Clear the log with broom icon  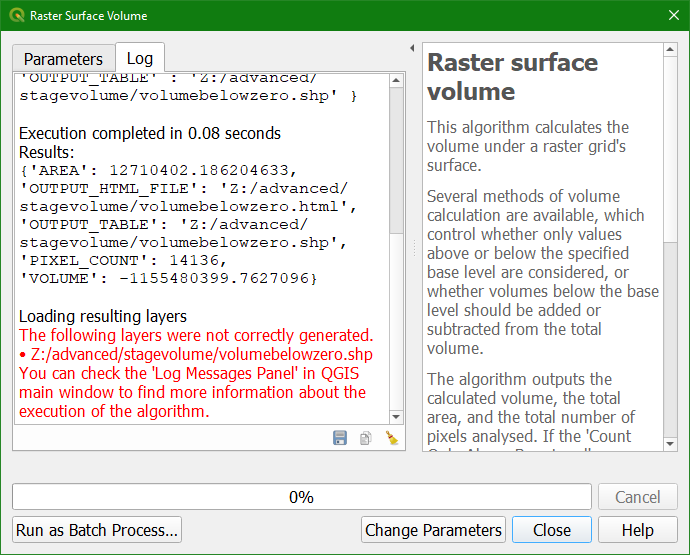pyautogui.click(x=391, y=438)
